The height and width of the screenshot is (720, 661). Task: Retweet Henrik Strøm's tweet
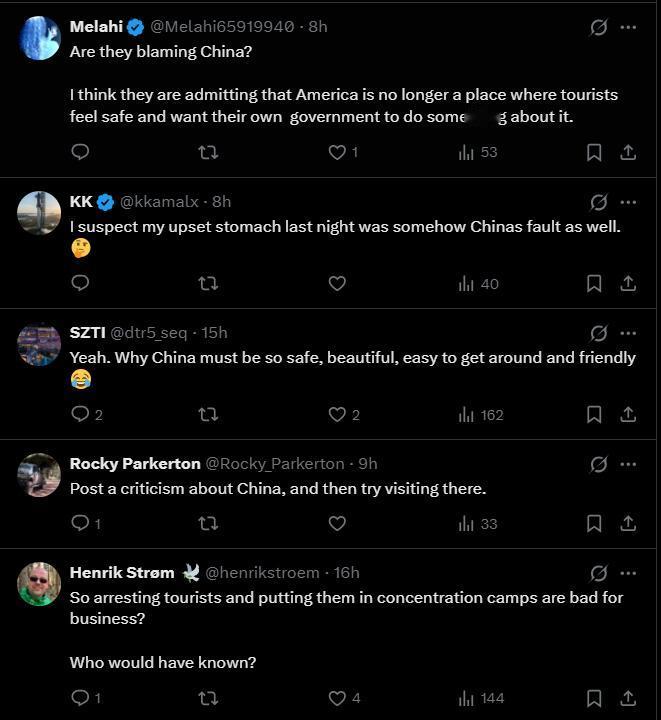pyautogui.click(x=208, y=698)
